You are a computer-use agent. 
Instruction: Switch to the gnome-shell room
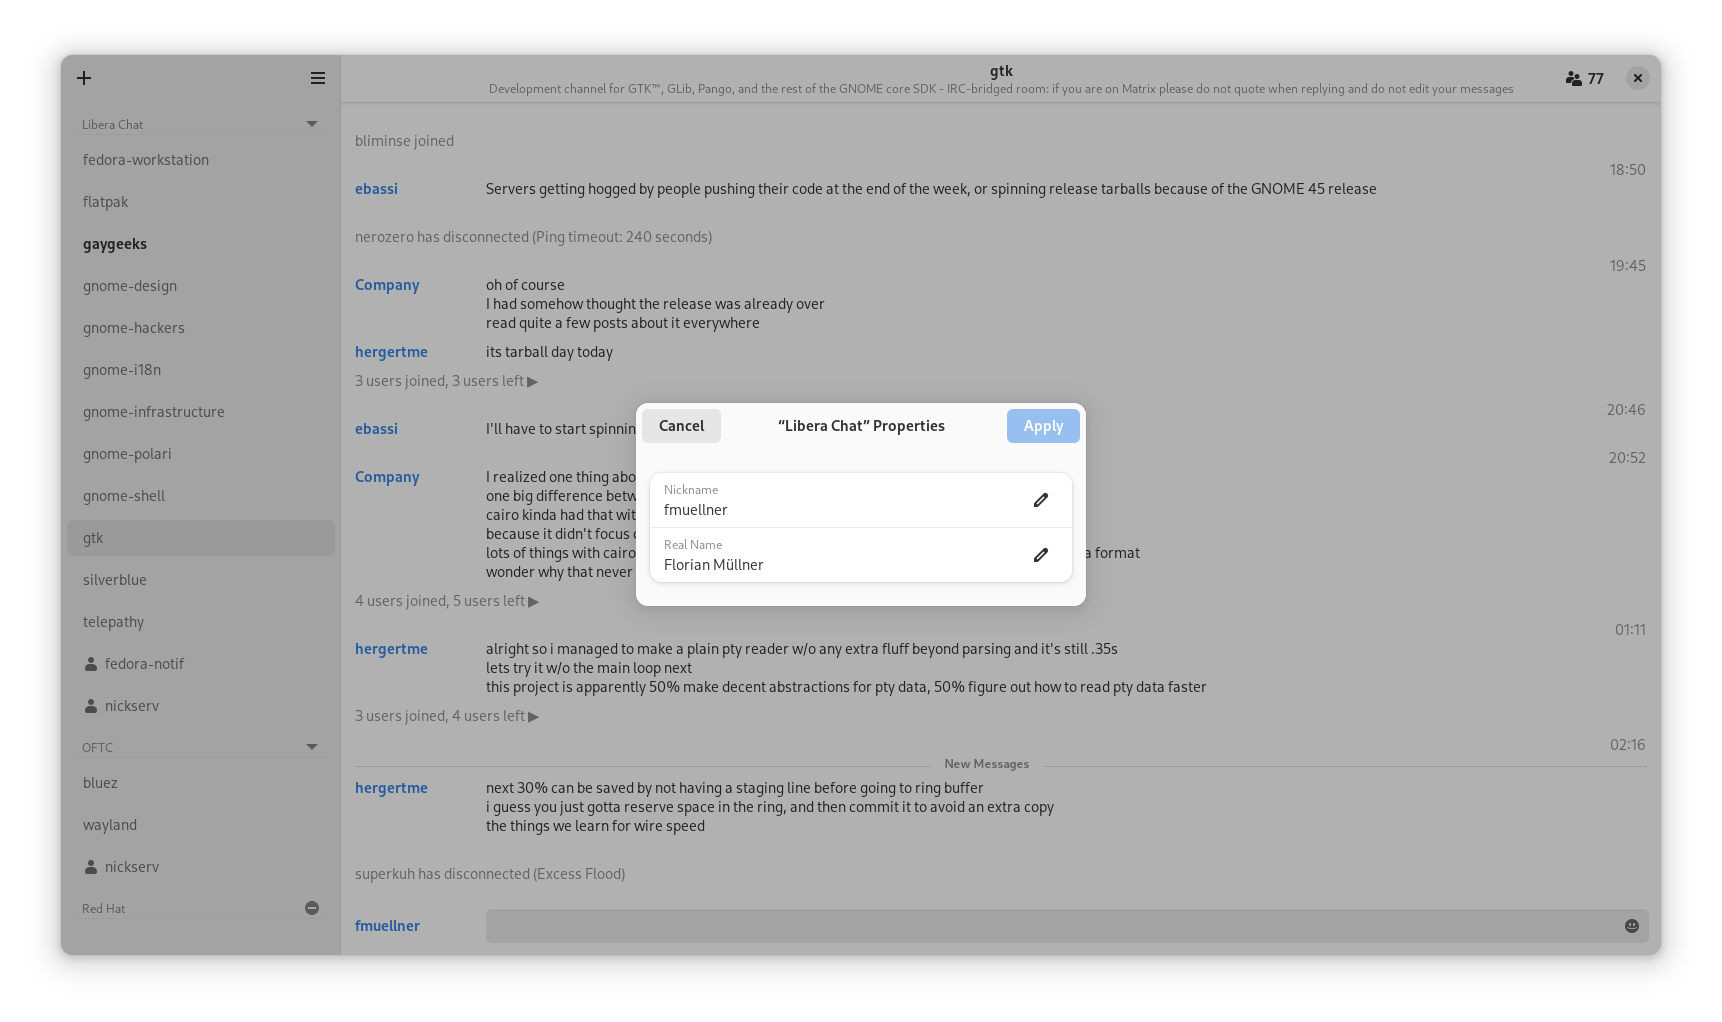[x=124, y=496]
